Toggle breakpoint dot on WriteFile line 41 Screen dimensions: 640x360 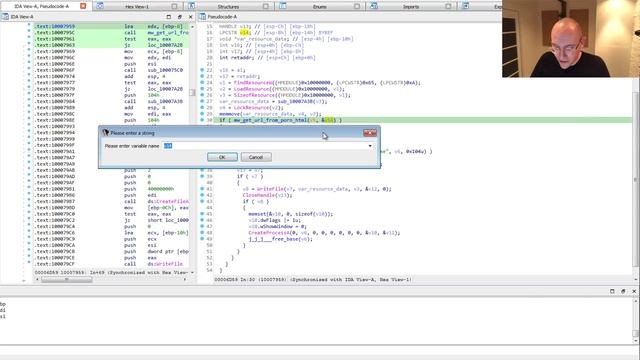pos(202,189)
